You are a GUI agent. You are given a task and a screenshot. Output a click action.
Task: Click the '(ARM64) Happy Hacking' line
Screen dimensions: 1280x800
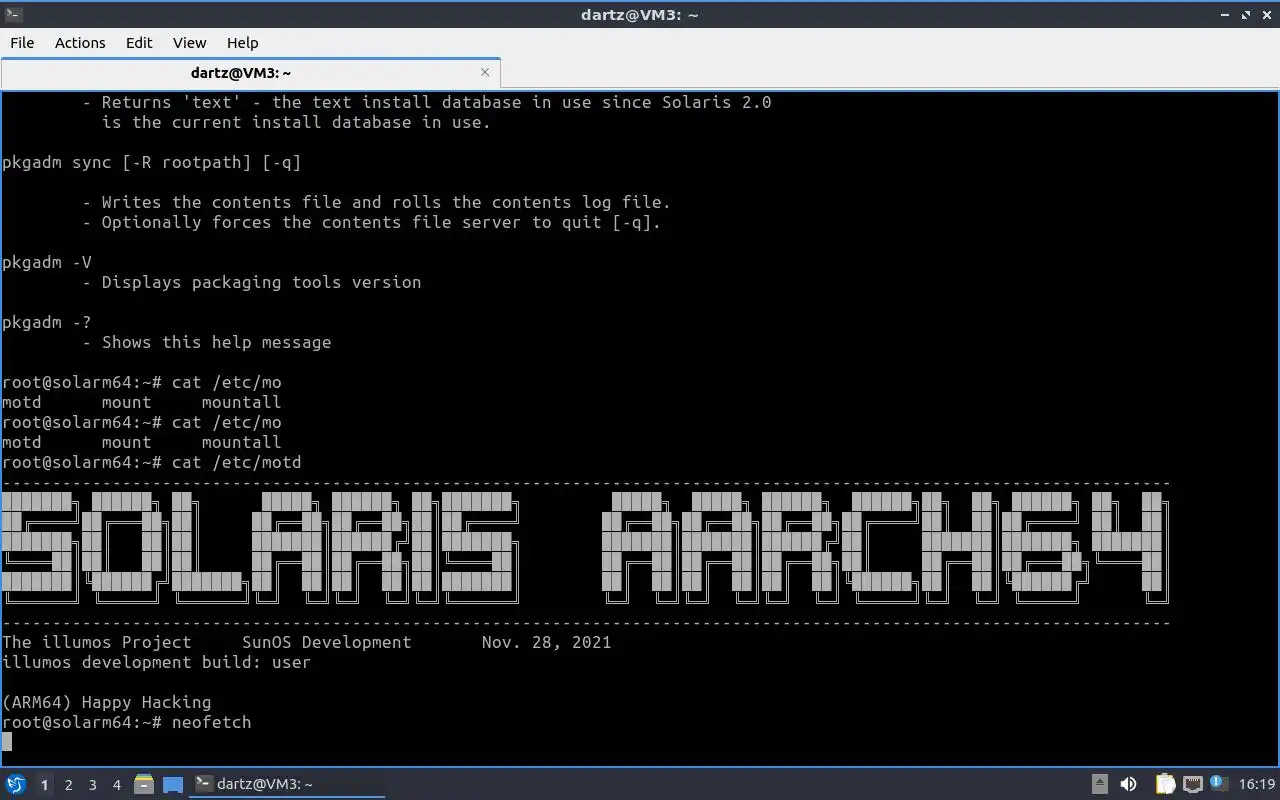click(x=106, y=702)
